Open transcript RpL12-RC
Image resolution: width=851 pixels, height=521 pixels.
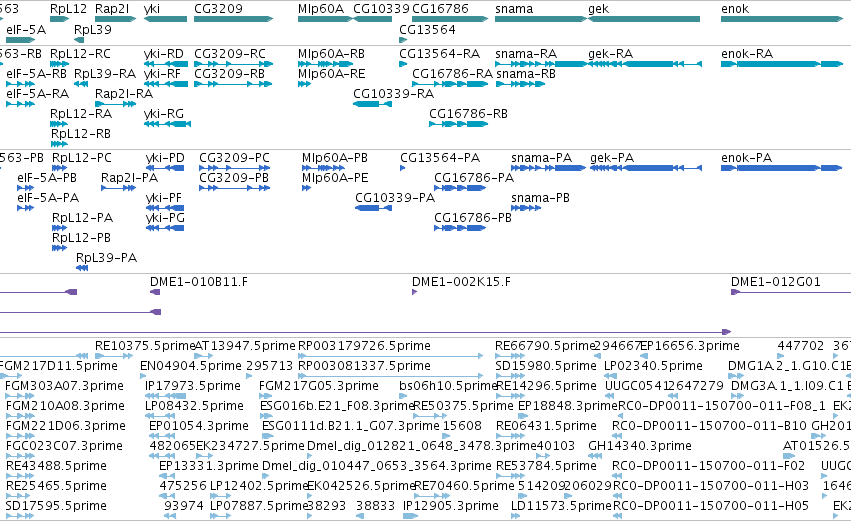click(59, 64)
